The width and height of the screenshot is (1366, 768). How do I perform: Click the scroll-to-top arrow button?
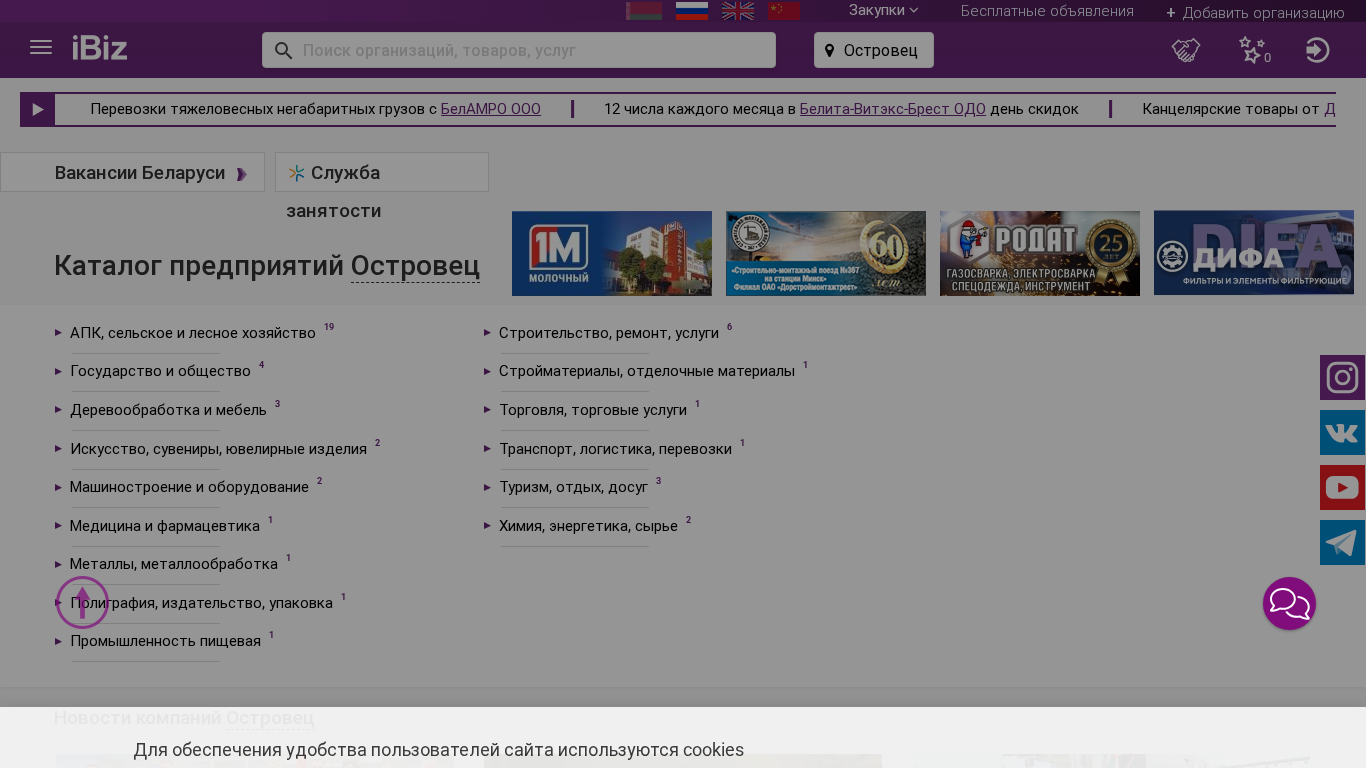click(x=82, y=603)
